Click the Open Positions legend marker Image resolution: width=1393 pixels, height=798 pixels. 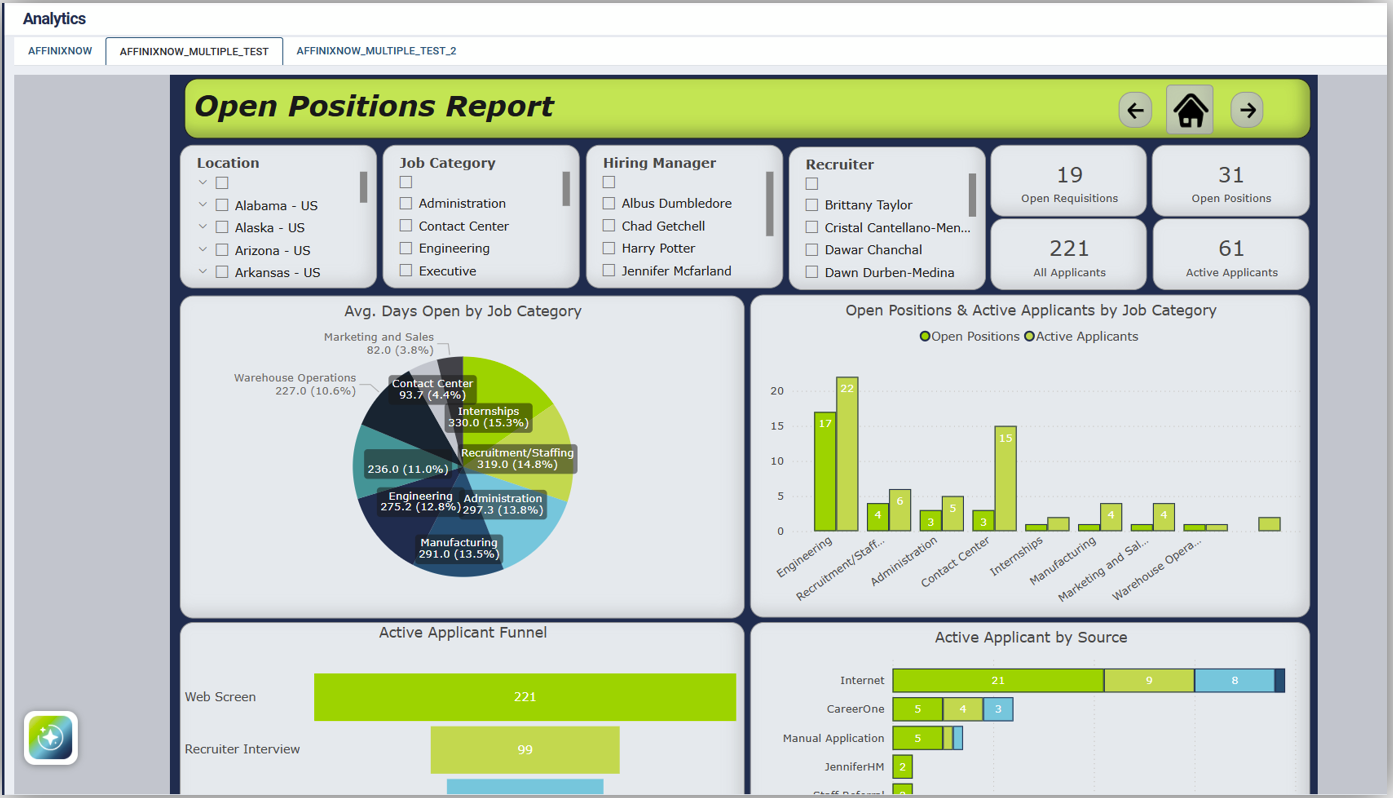[x=925, y=337]
